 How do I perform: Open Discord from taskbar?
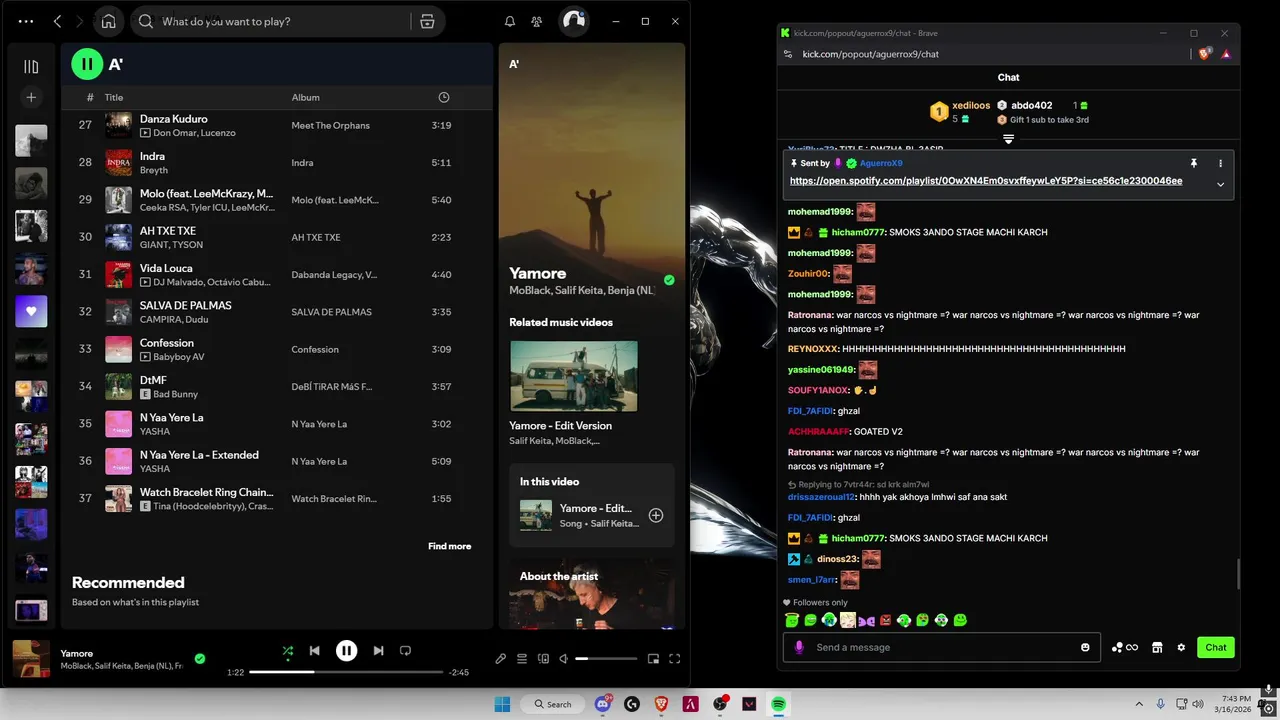click(x=603, y=704)
